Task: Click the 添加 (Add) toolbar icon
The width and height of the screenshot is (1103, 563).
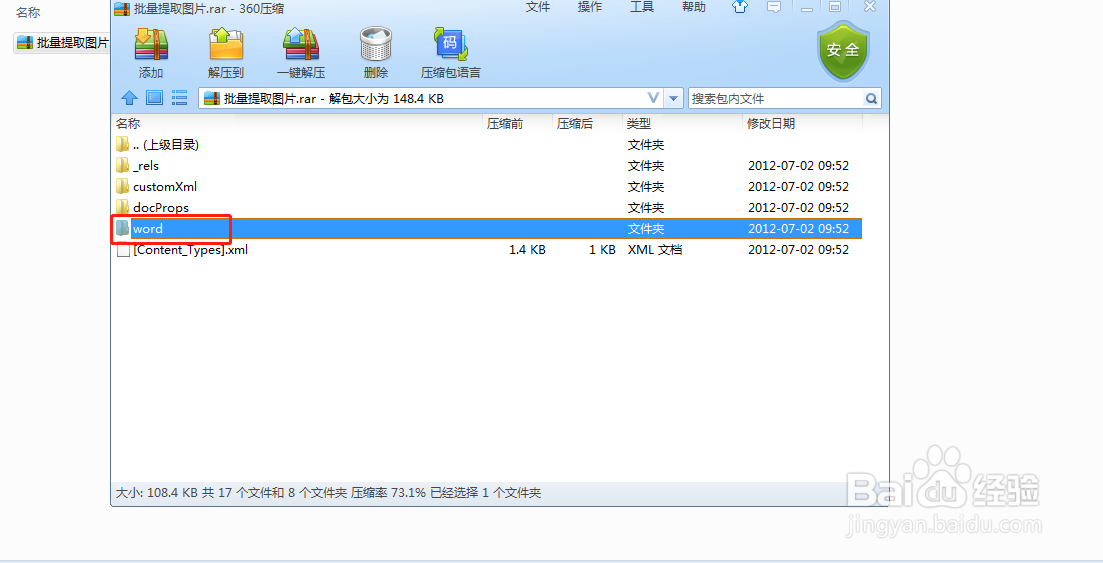Action: tap(151, 44)
